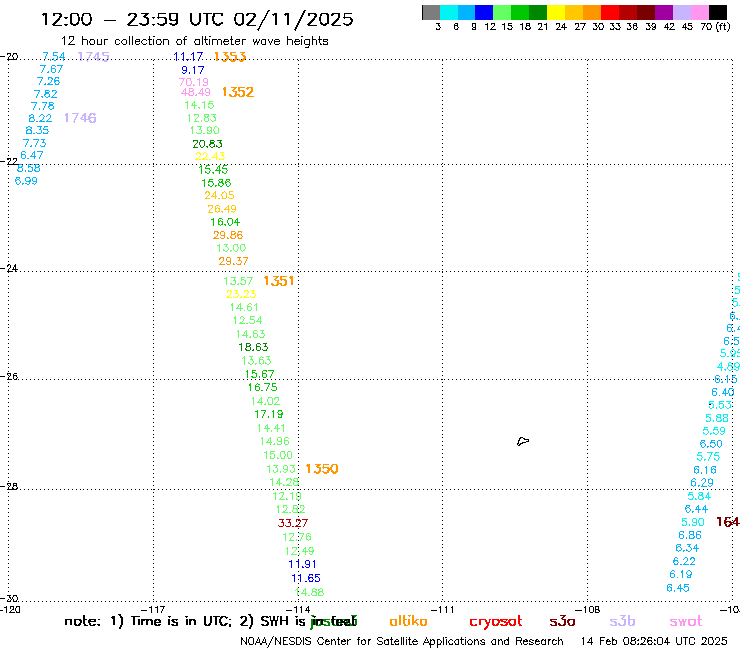Click the yellow wave height '22.43'
The image size is (740, 650).
210,156
